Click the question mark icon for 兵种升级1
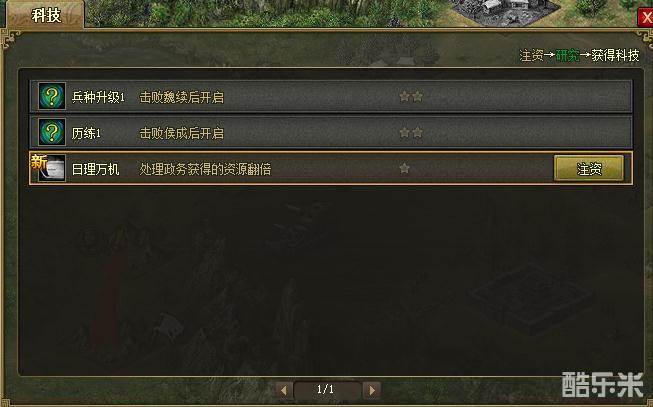This screenshot has width=653, height=407. [x=52, y=96]
